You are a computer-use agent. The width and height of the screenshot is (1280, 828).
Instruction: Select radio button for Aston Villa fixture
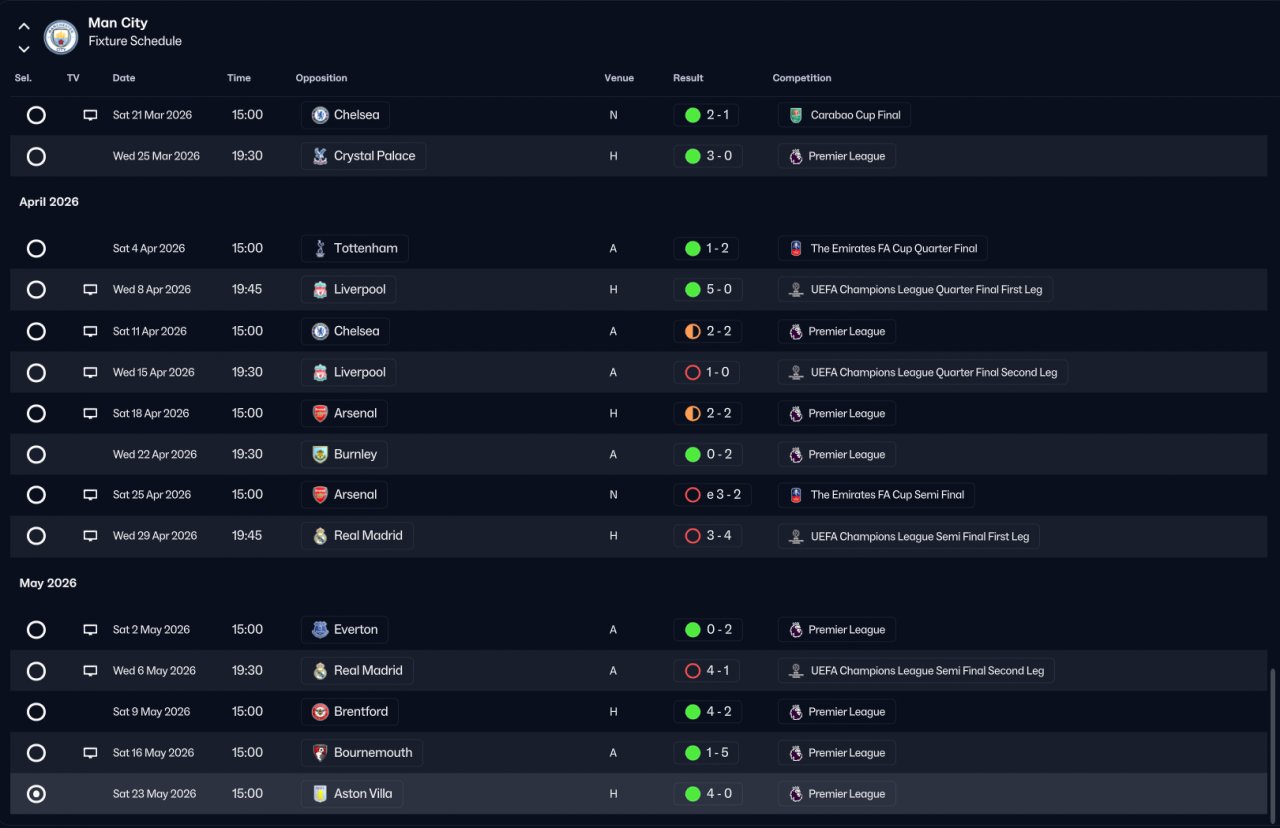(36, 794)
